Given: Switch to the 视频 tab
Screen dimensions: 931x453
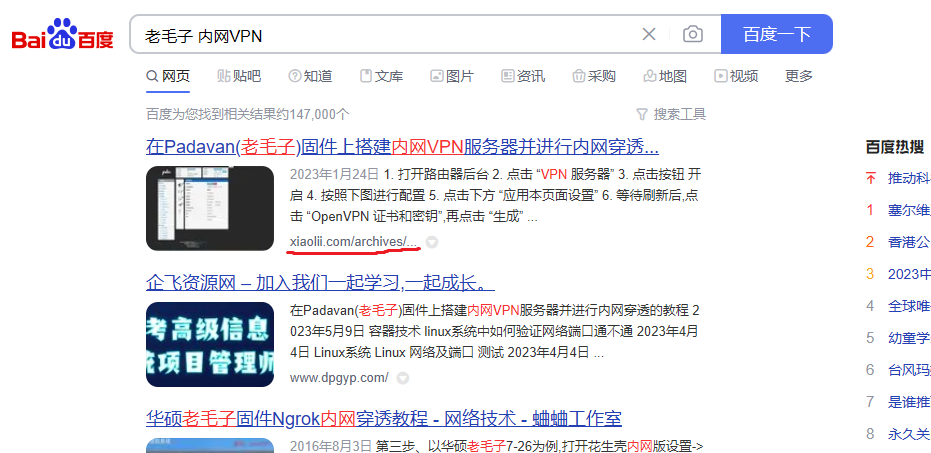Looking at the screenshot, I should tap(736, 76).
